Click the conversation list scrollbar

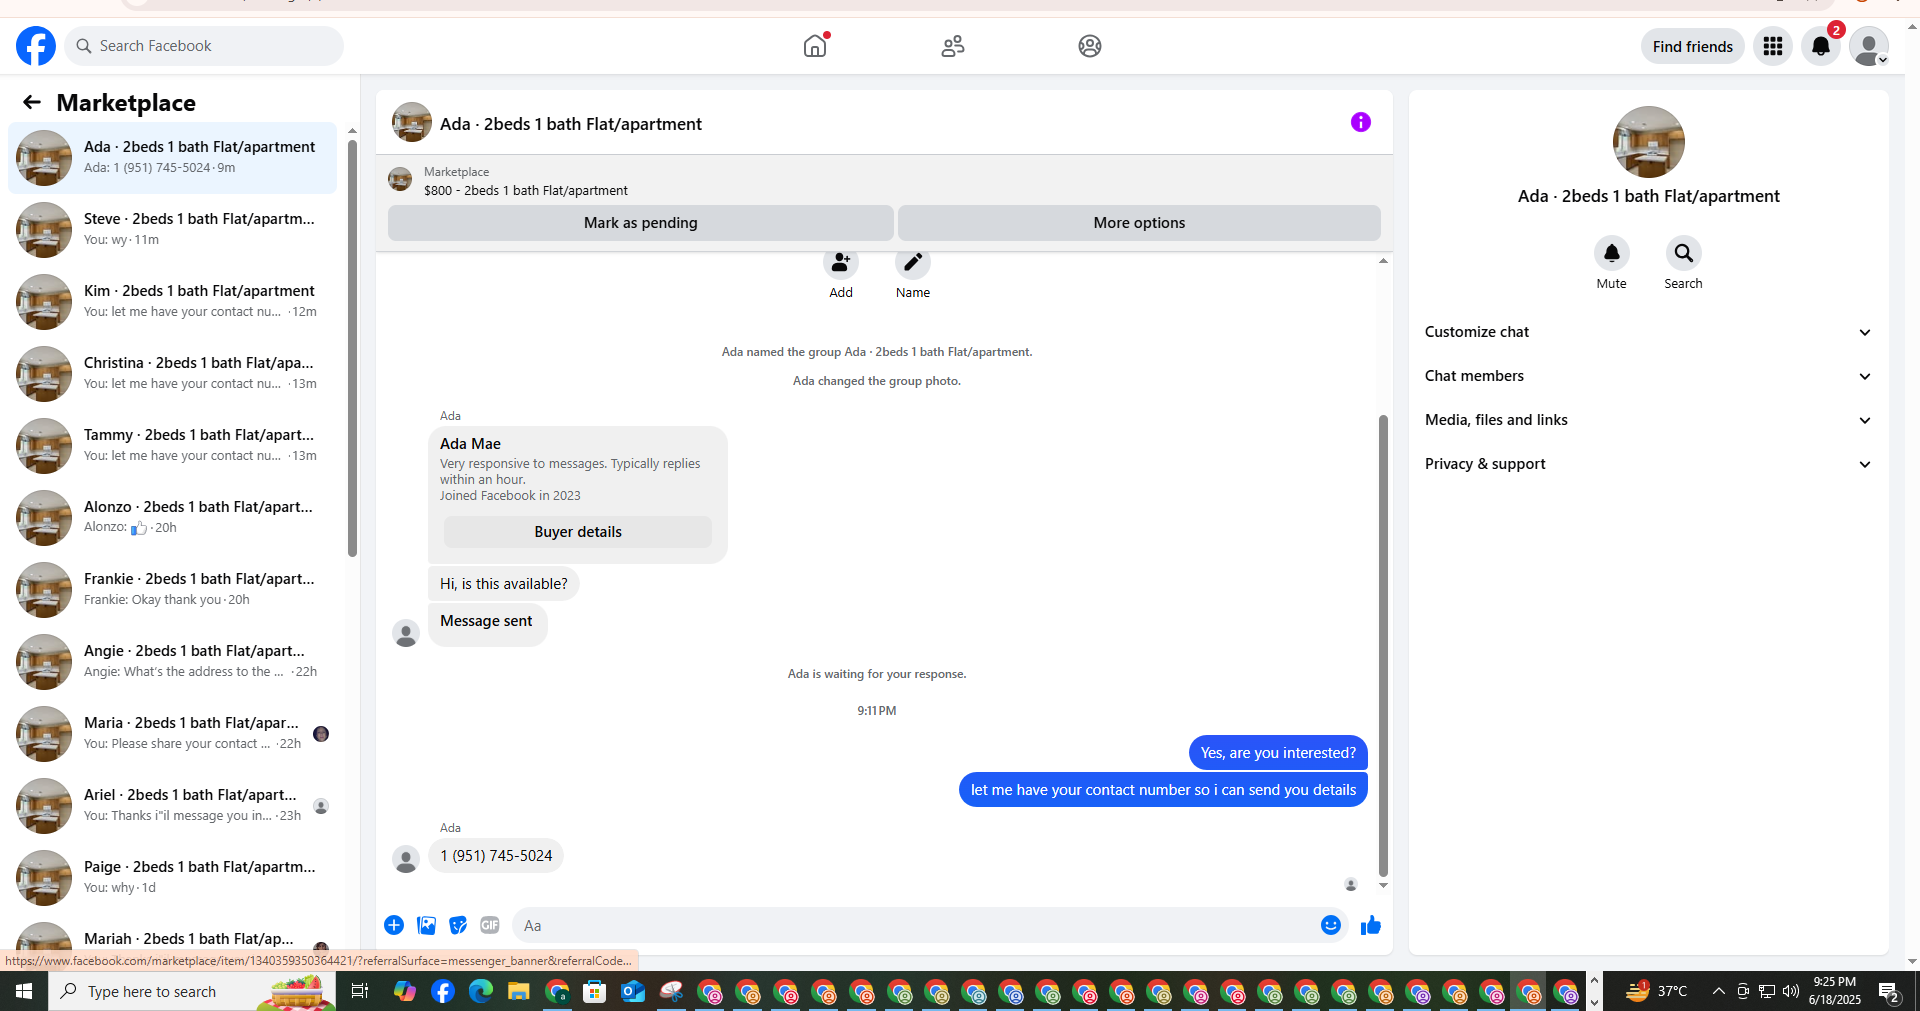[x=352, y=348]
